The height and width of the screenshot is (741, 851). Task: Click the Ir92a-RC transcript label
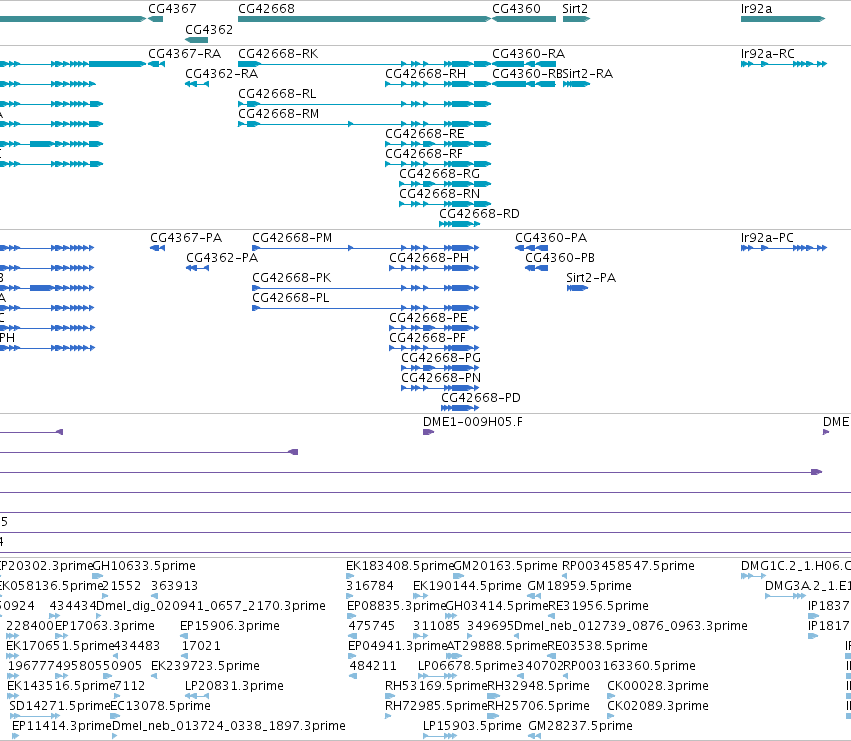[767, 54]
